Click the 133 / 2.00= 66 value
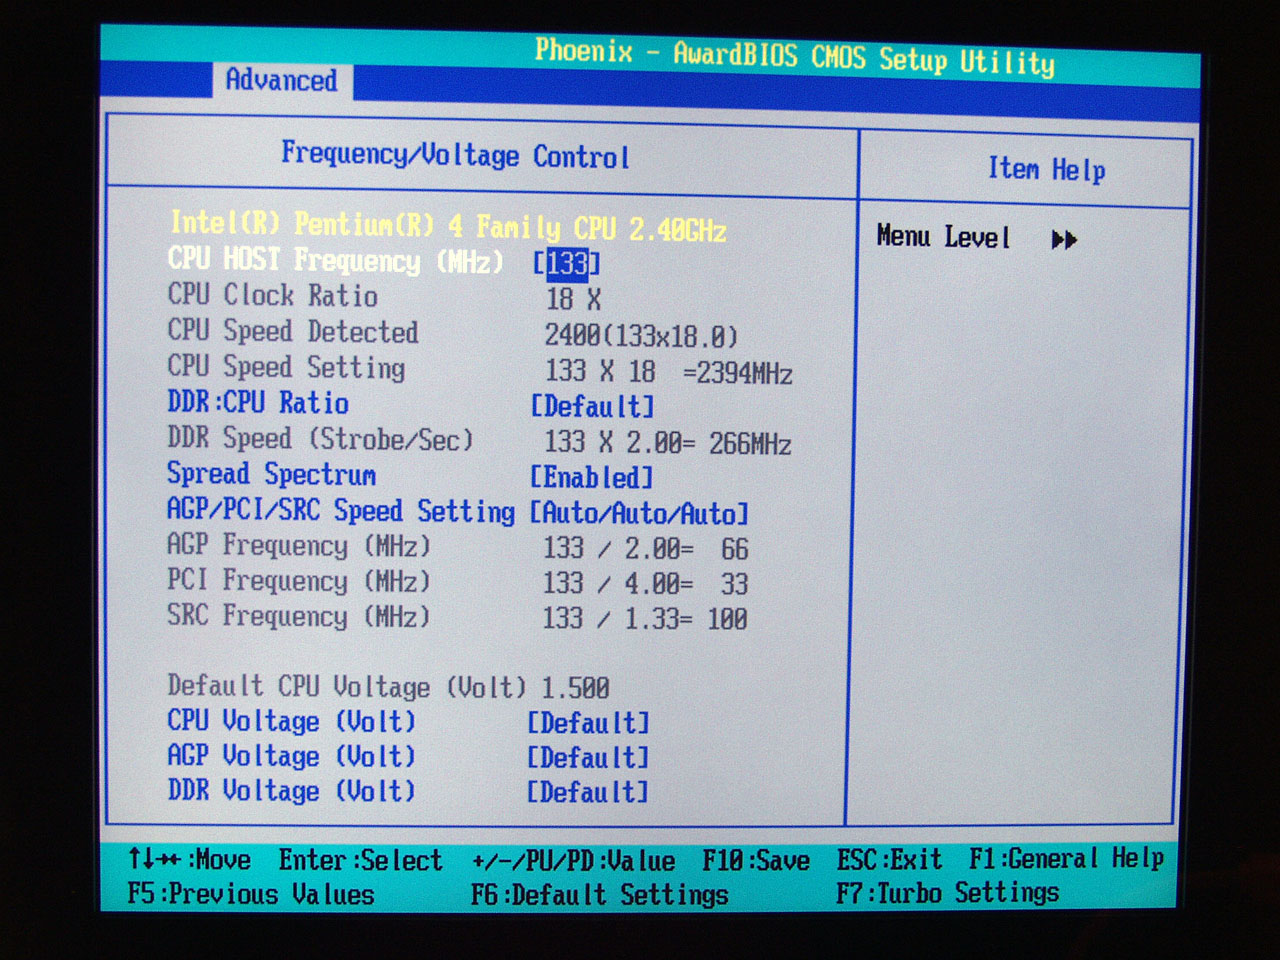The height and width of the screenshot is (960, 1280). pyautogui.click(x=646, y=549)
